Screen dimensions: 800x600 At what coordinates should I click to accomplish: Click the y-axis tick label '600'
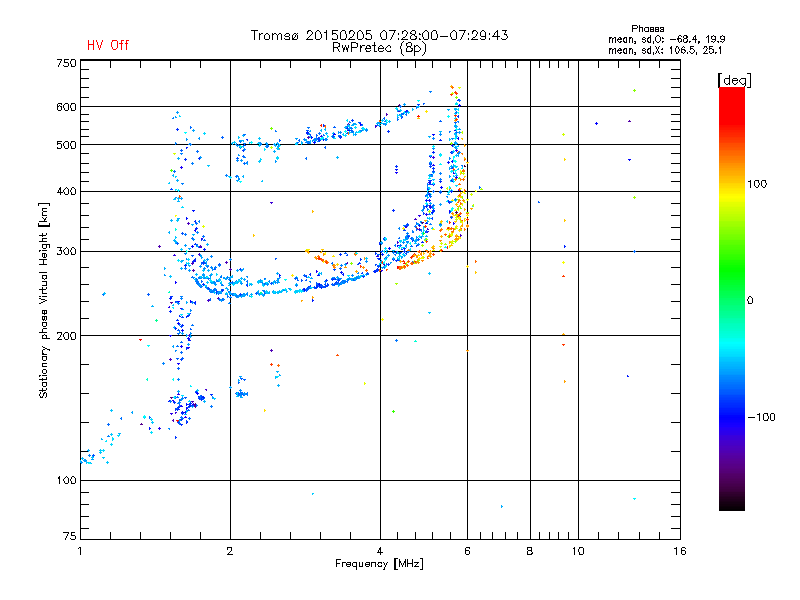point(66,107)
